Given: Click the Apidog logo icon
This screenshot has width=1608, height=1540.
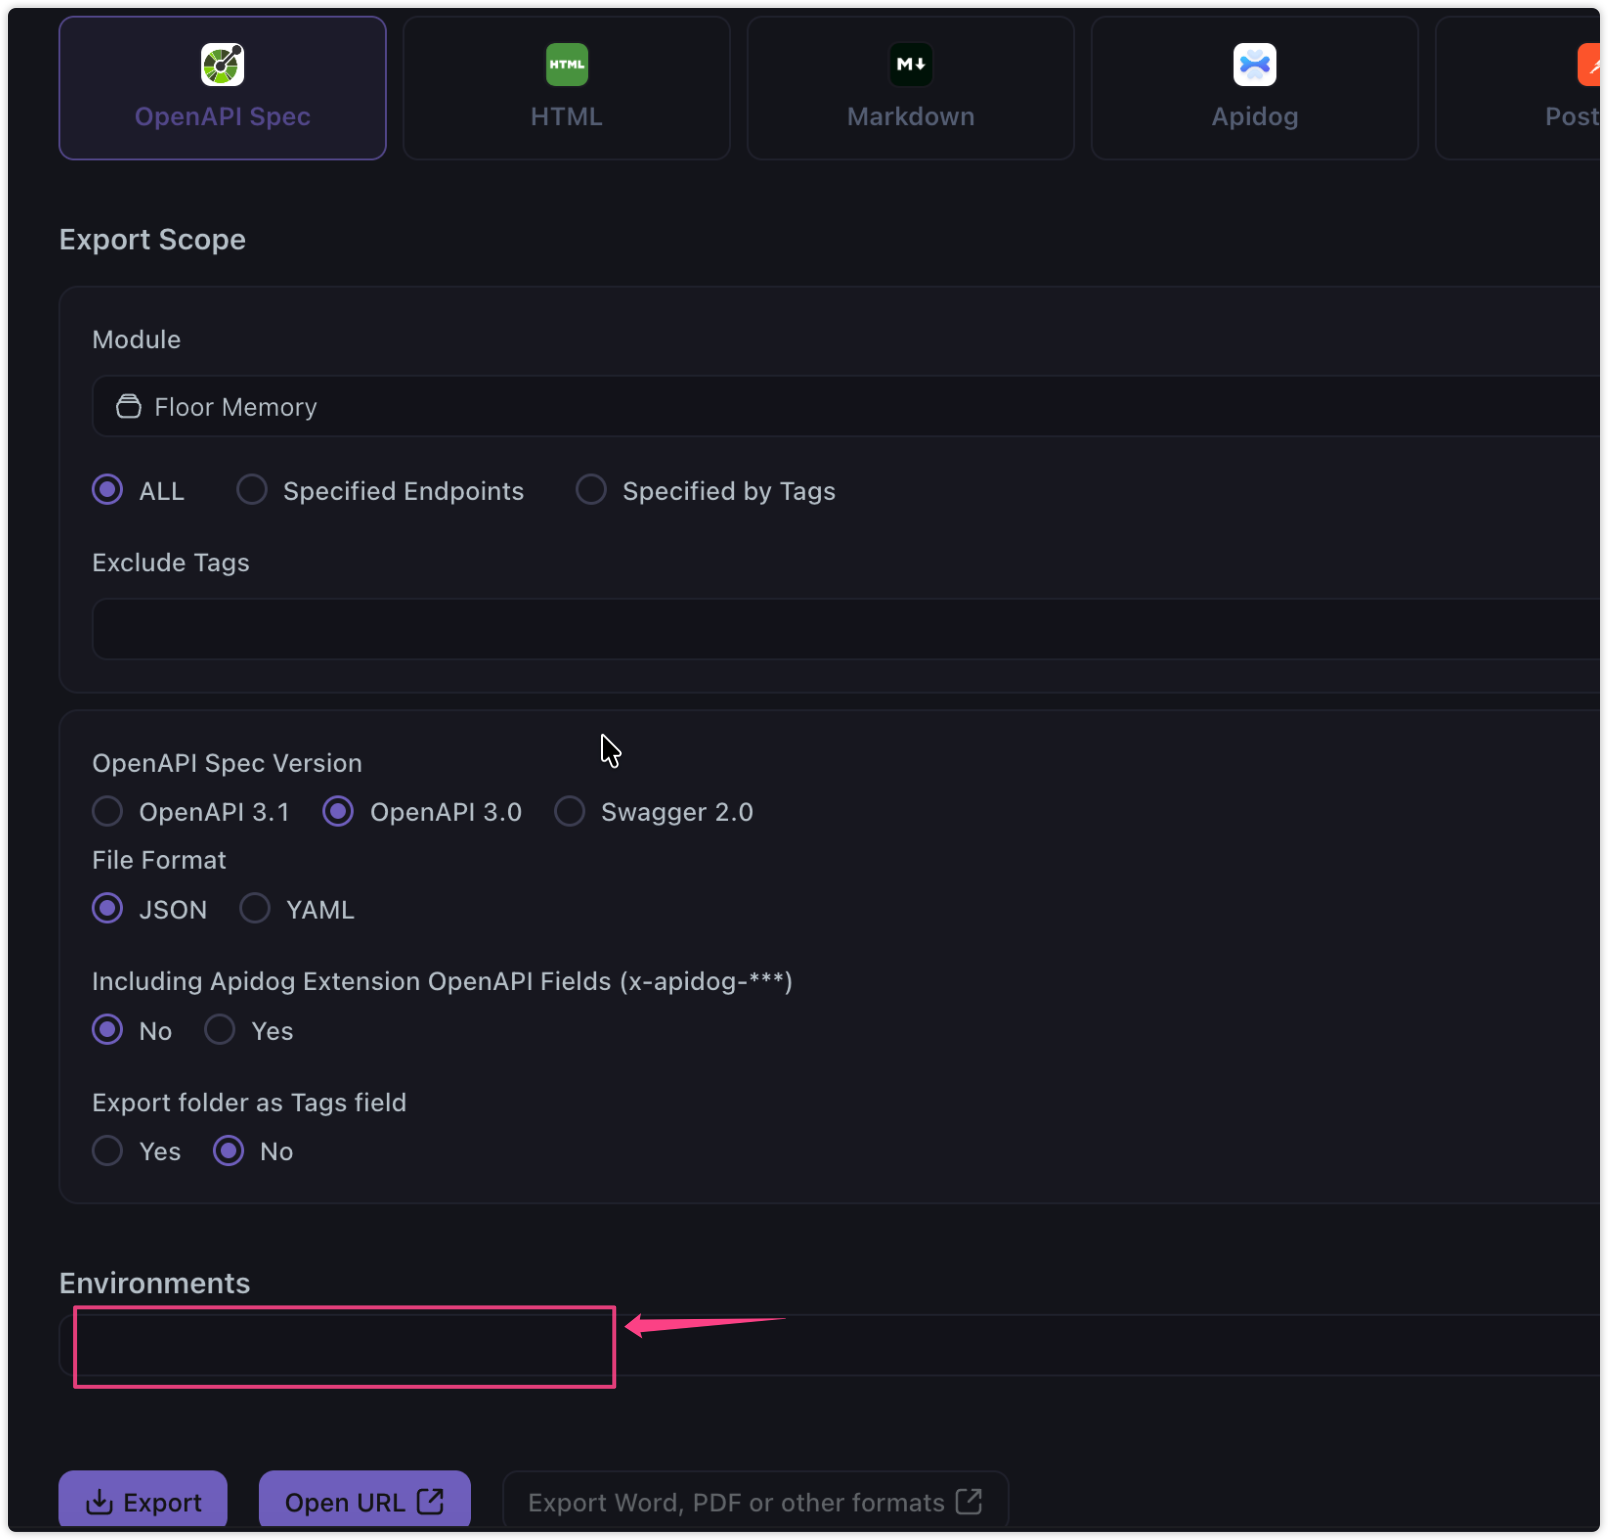Looking at the screenshot, I should point(1254,65).
